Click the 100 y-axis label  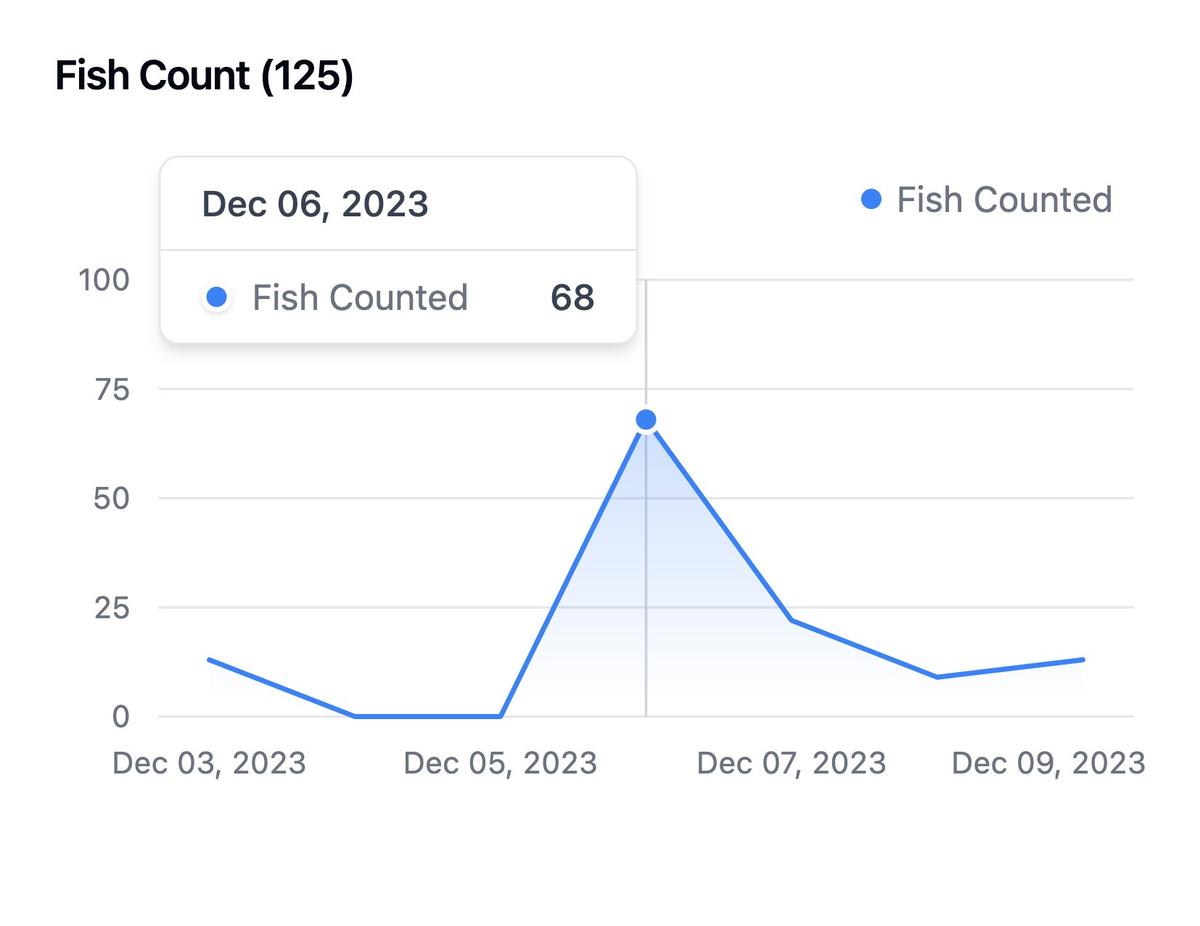105,279
